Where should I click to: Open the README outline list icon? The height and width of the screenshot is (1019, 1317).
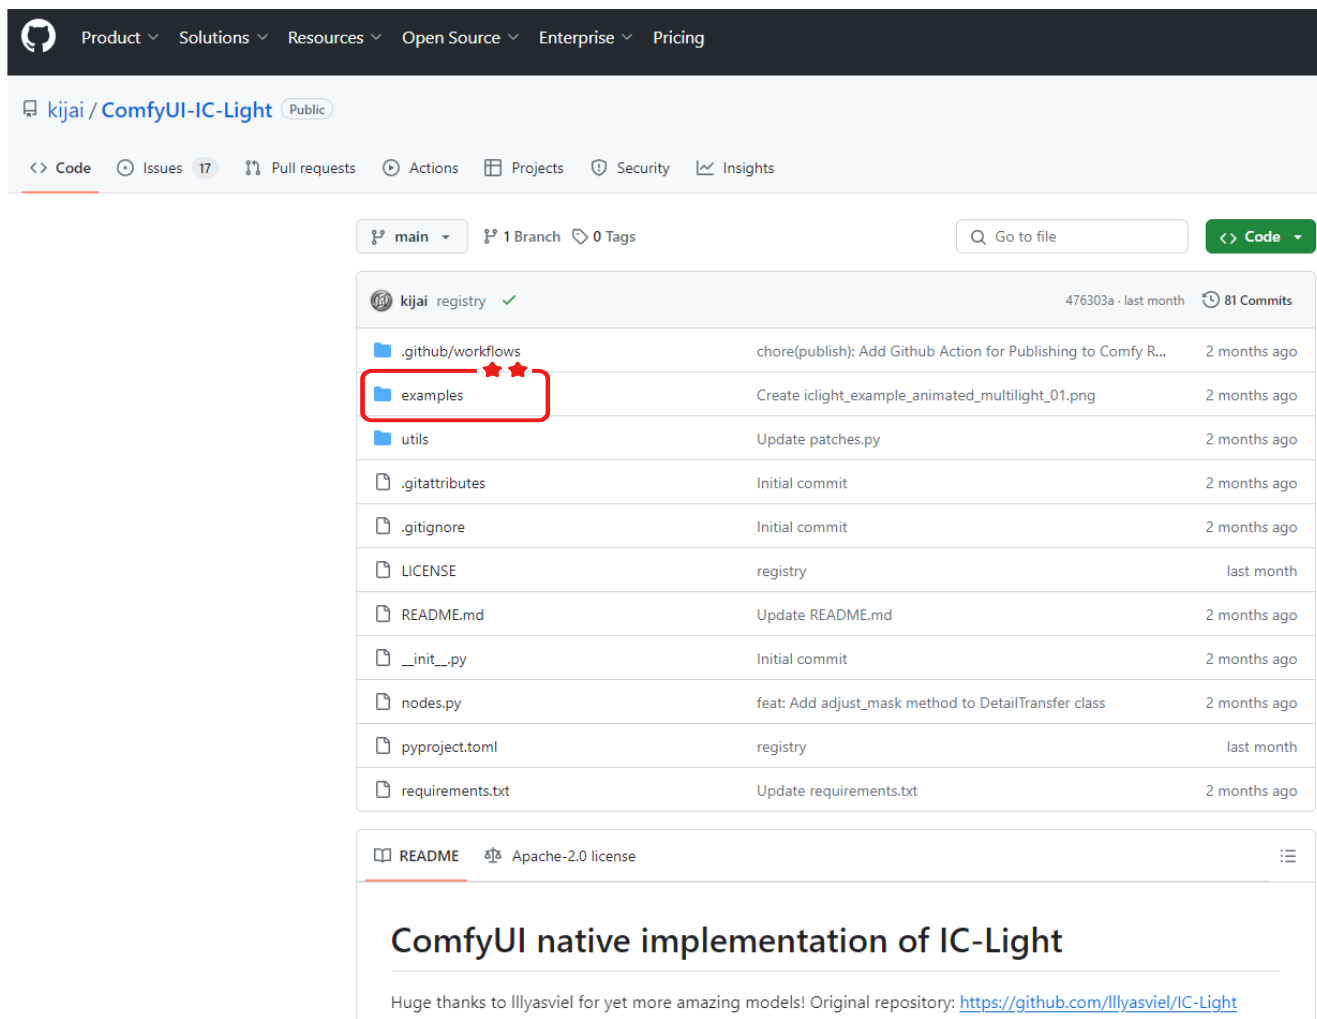coord(1288,856)
